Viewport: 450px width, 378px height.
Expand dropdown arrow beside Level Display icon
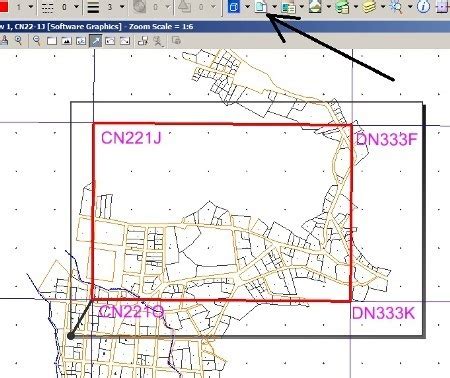tap(383, 6)
